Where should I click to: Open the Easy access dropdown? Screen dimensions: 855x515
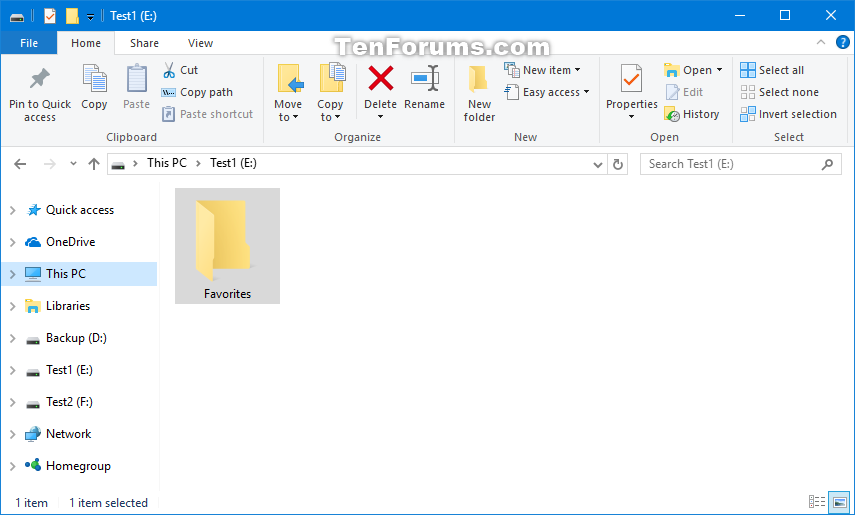547,92
